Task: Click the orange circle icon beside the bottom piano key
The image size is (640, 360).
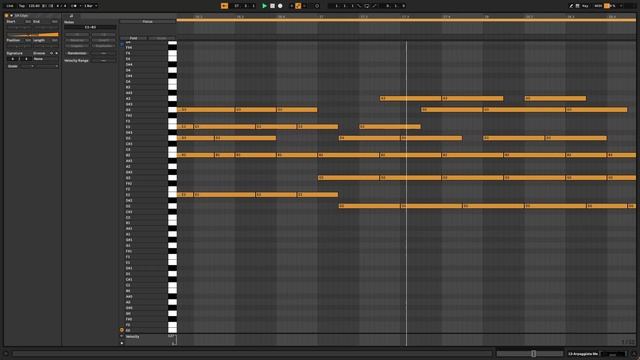Action: [x=122, y=330]
